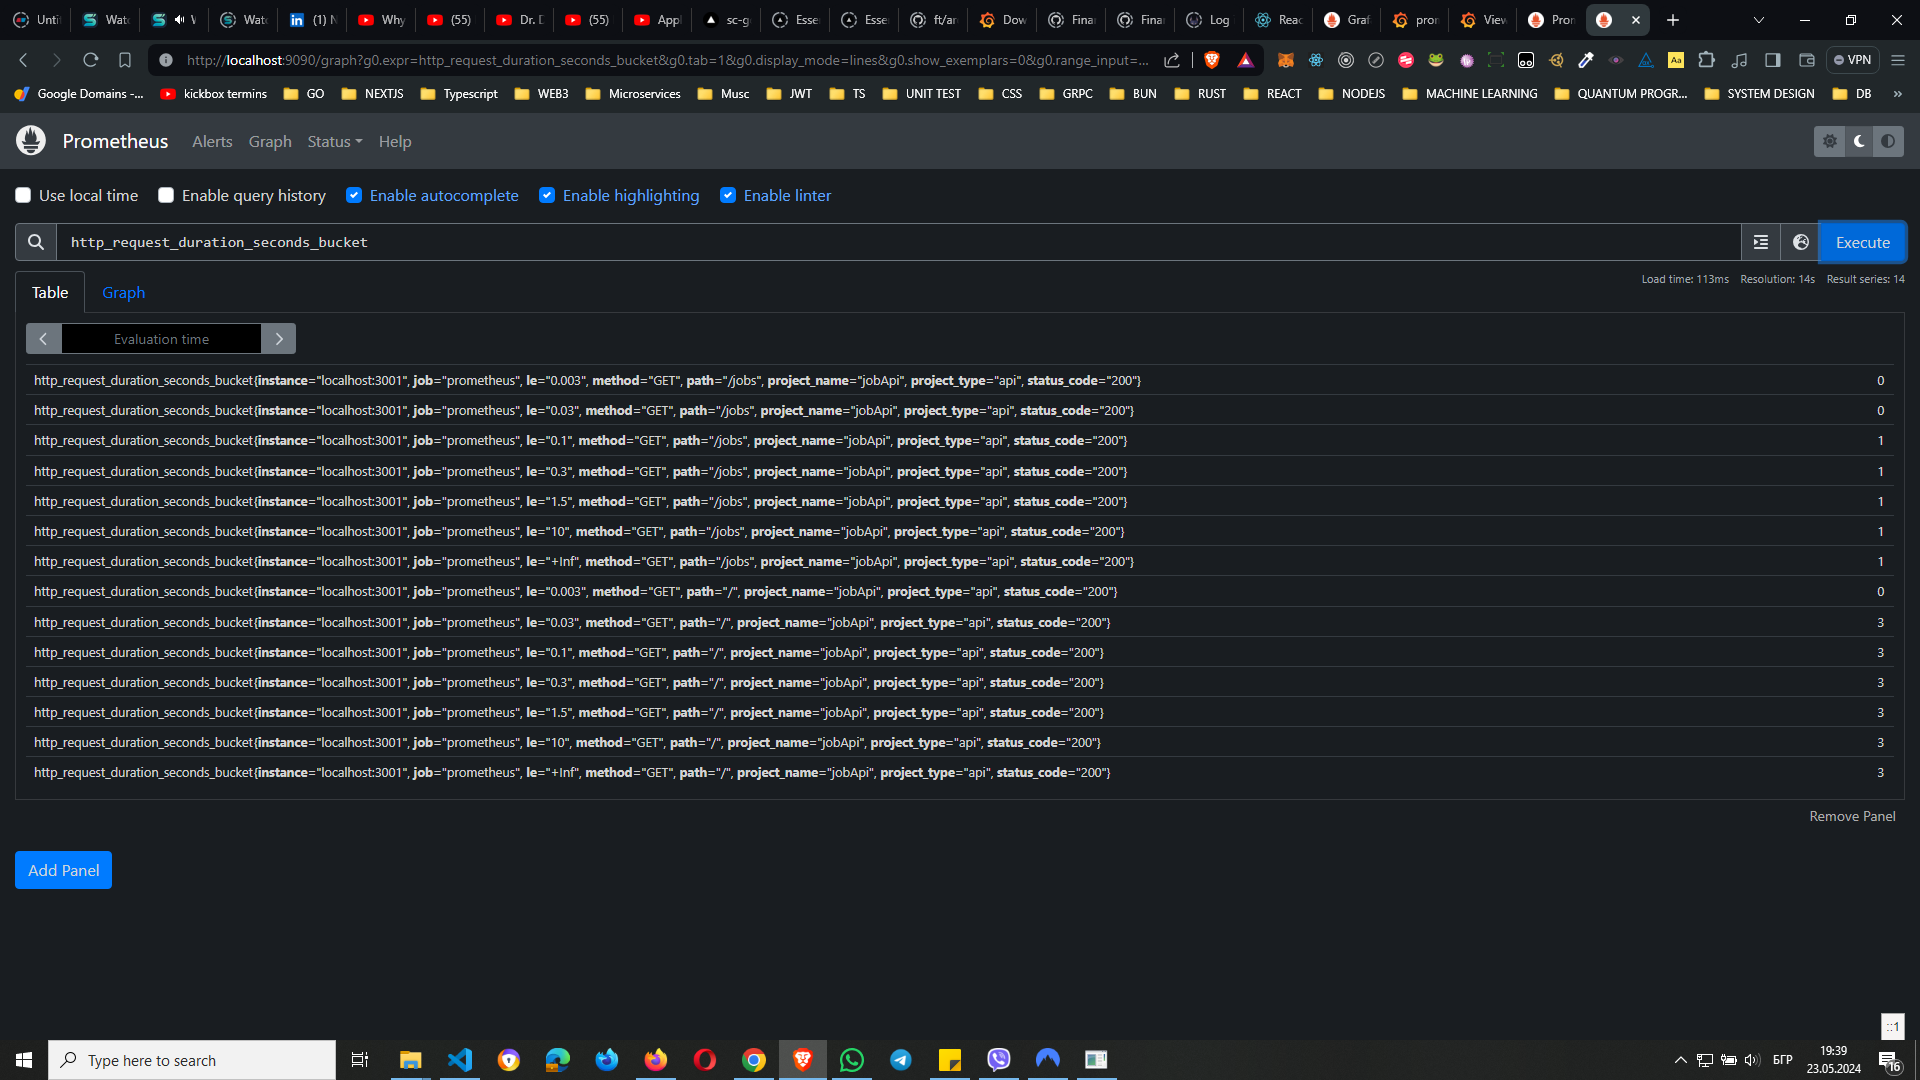
Task: Switch to the Graph tab
Action: pos(121,291)
